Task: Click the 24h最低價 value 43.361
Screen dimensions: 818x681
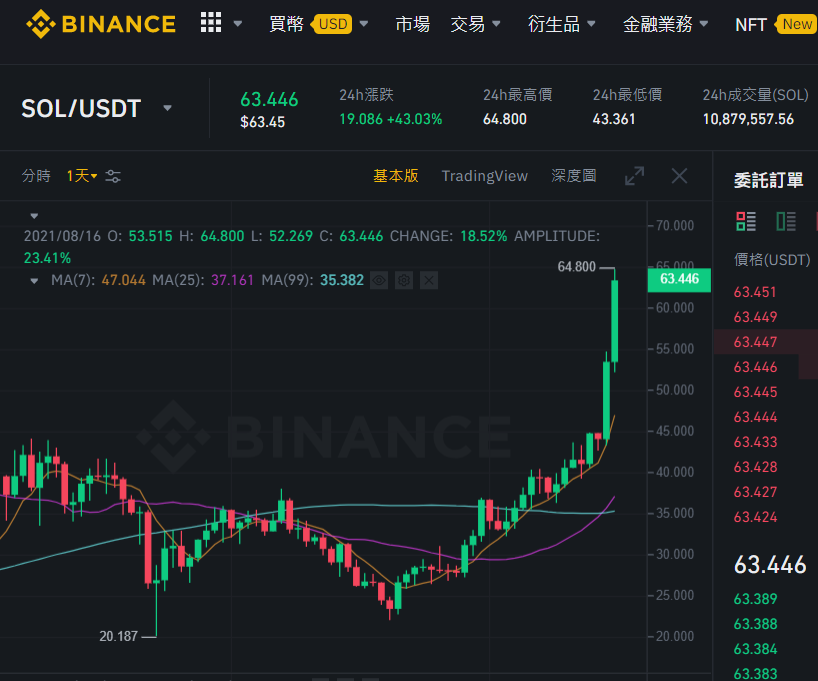Action: pyautogui.click(x=614, y=120)
